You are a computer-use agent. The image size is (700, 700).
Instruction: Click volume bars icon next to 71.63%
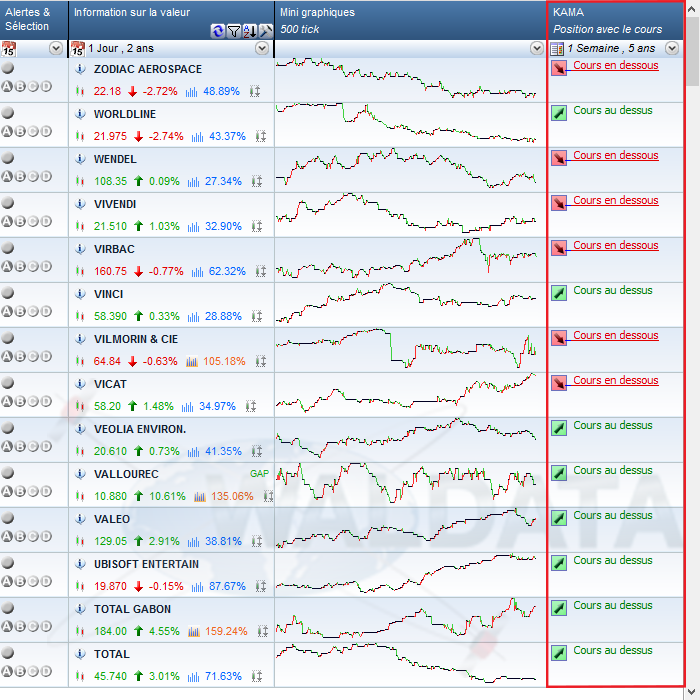point(193,677)
